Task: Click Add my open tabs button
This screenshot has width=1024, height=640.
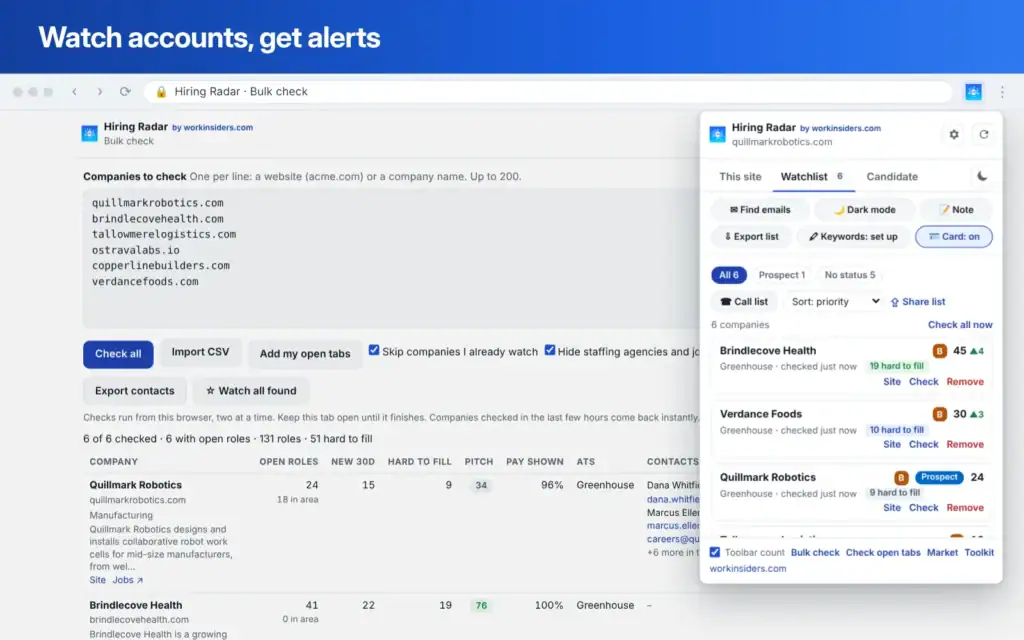Action: (305, 354)
